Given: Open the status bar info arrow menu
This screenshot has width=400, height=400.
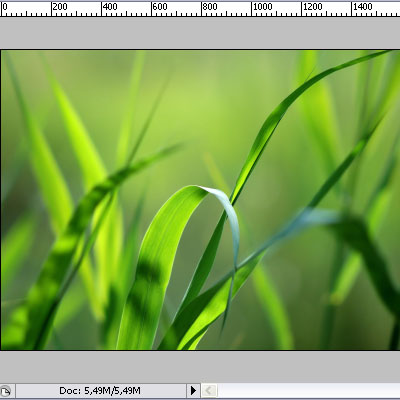Looking at the screenshot, I should pos(193,390).
